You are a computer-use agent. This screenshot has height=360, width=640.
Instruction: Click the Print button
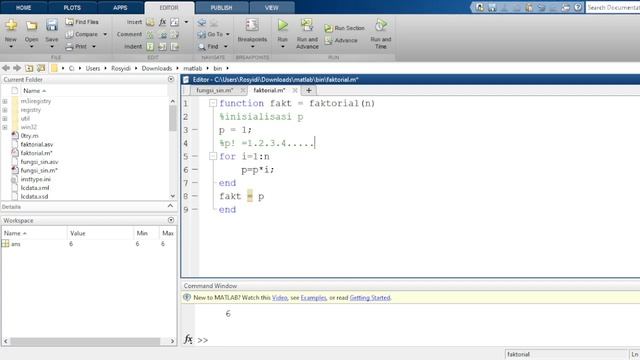click(76, 47)
